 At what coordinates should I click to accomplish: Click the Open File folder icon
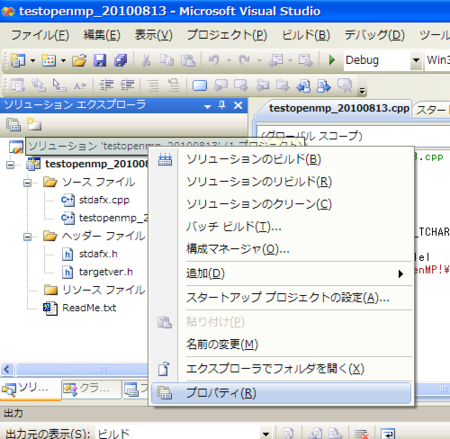click(x=79, y=60)
